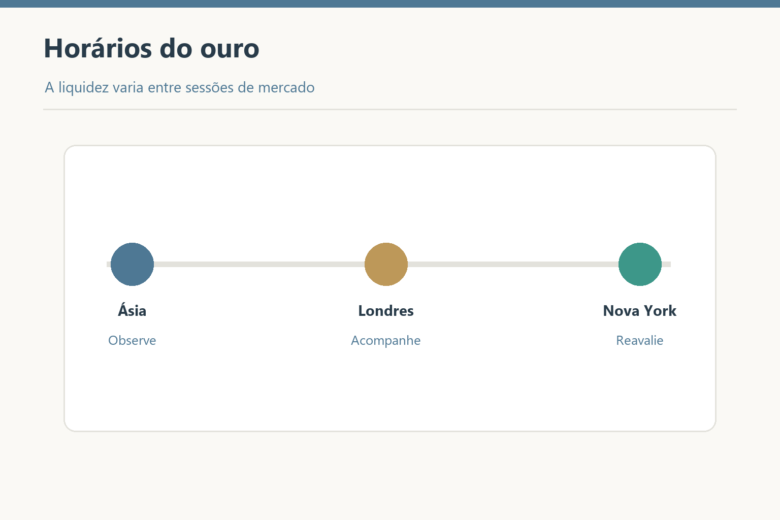This screenshot has height=520, width=780.
Task: Select the gold Londres timeline marker
Action: click(x=386, y=264)
